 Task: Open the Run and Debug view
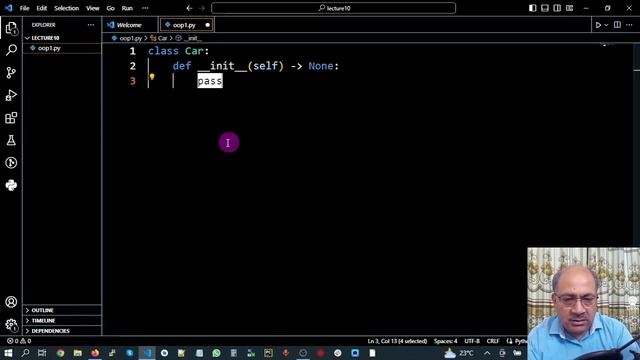pyautogui.click(x=11, y=95)
